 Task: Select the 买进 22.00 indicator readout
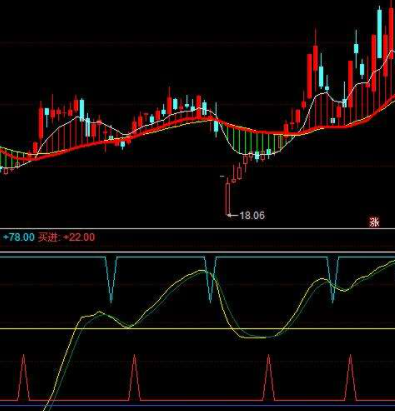[66, 237]
